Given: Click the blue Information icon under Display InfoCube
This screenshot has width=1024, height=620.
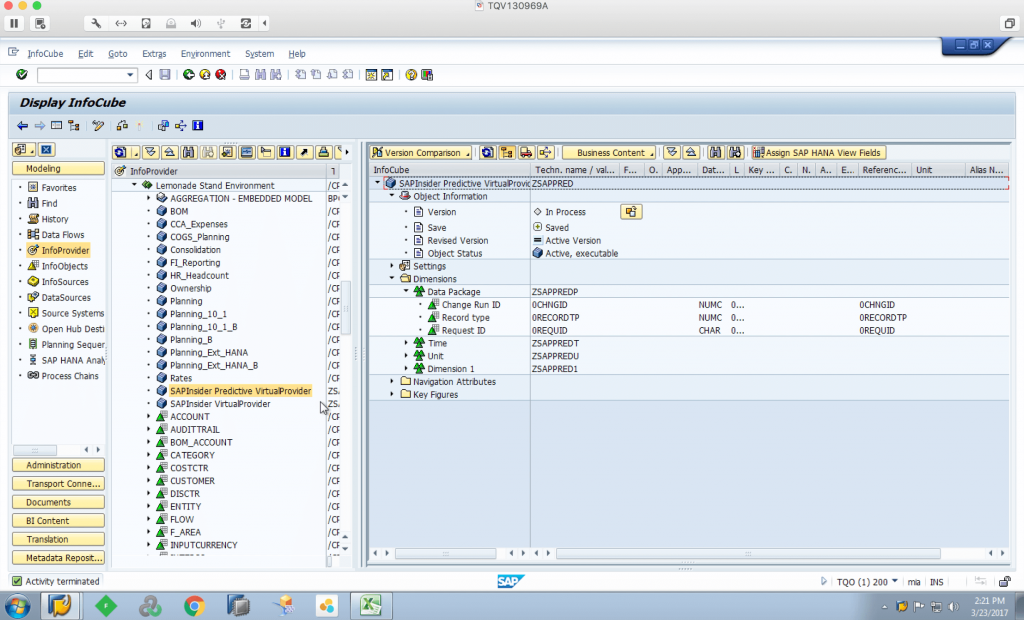Looking at the screenshot, I should pos(198,125).
